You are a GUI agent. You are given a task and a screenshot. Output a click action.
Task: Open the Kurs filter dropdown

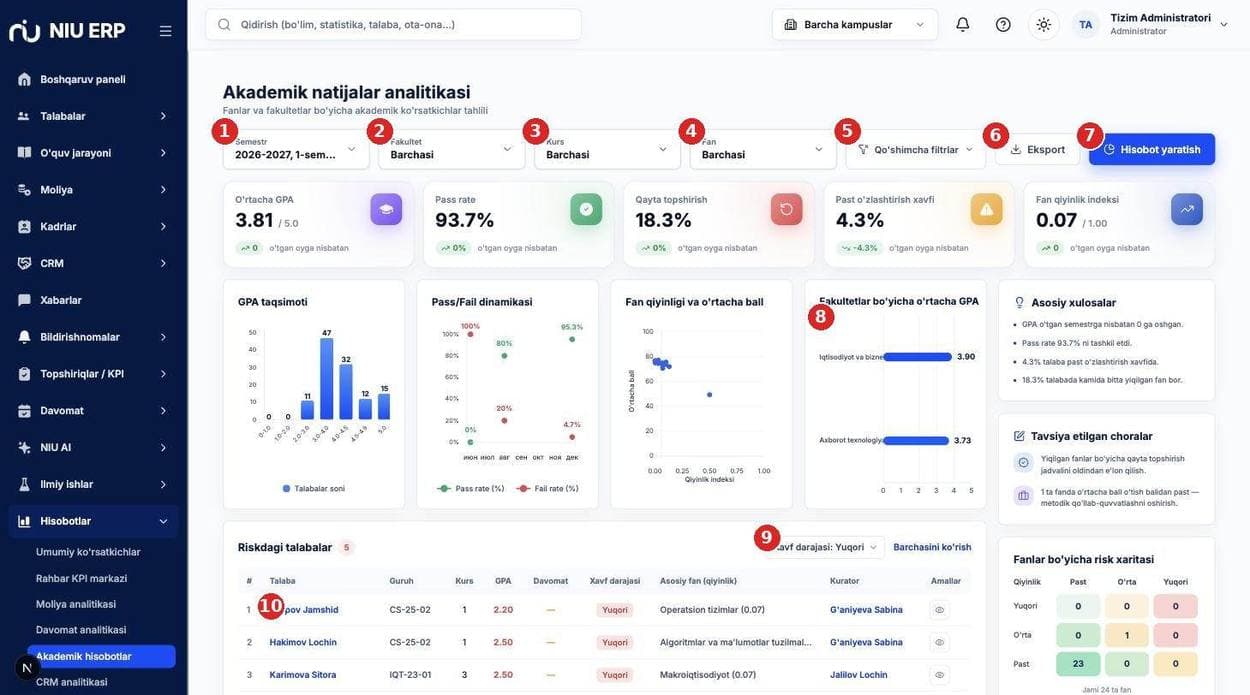[x=608, y=149]
